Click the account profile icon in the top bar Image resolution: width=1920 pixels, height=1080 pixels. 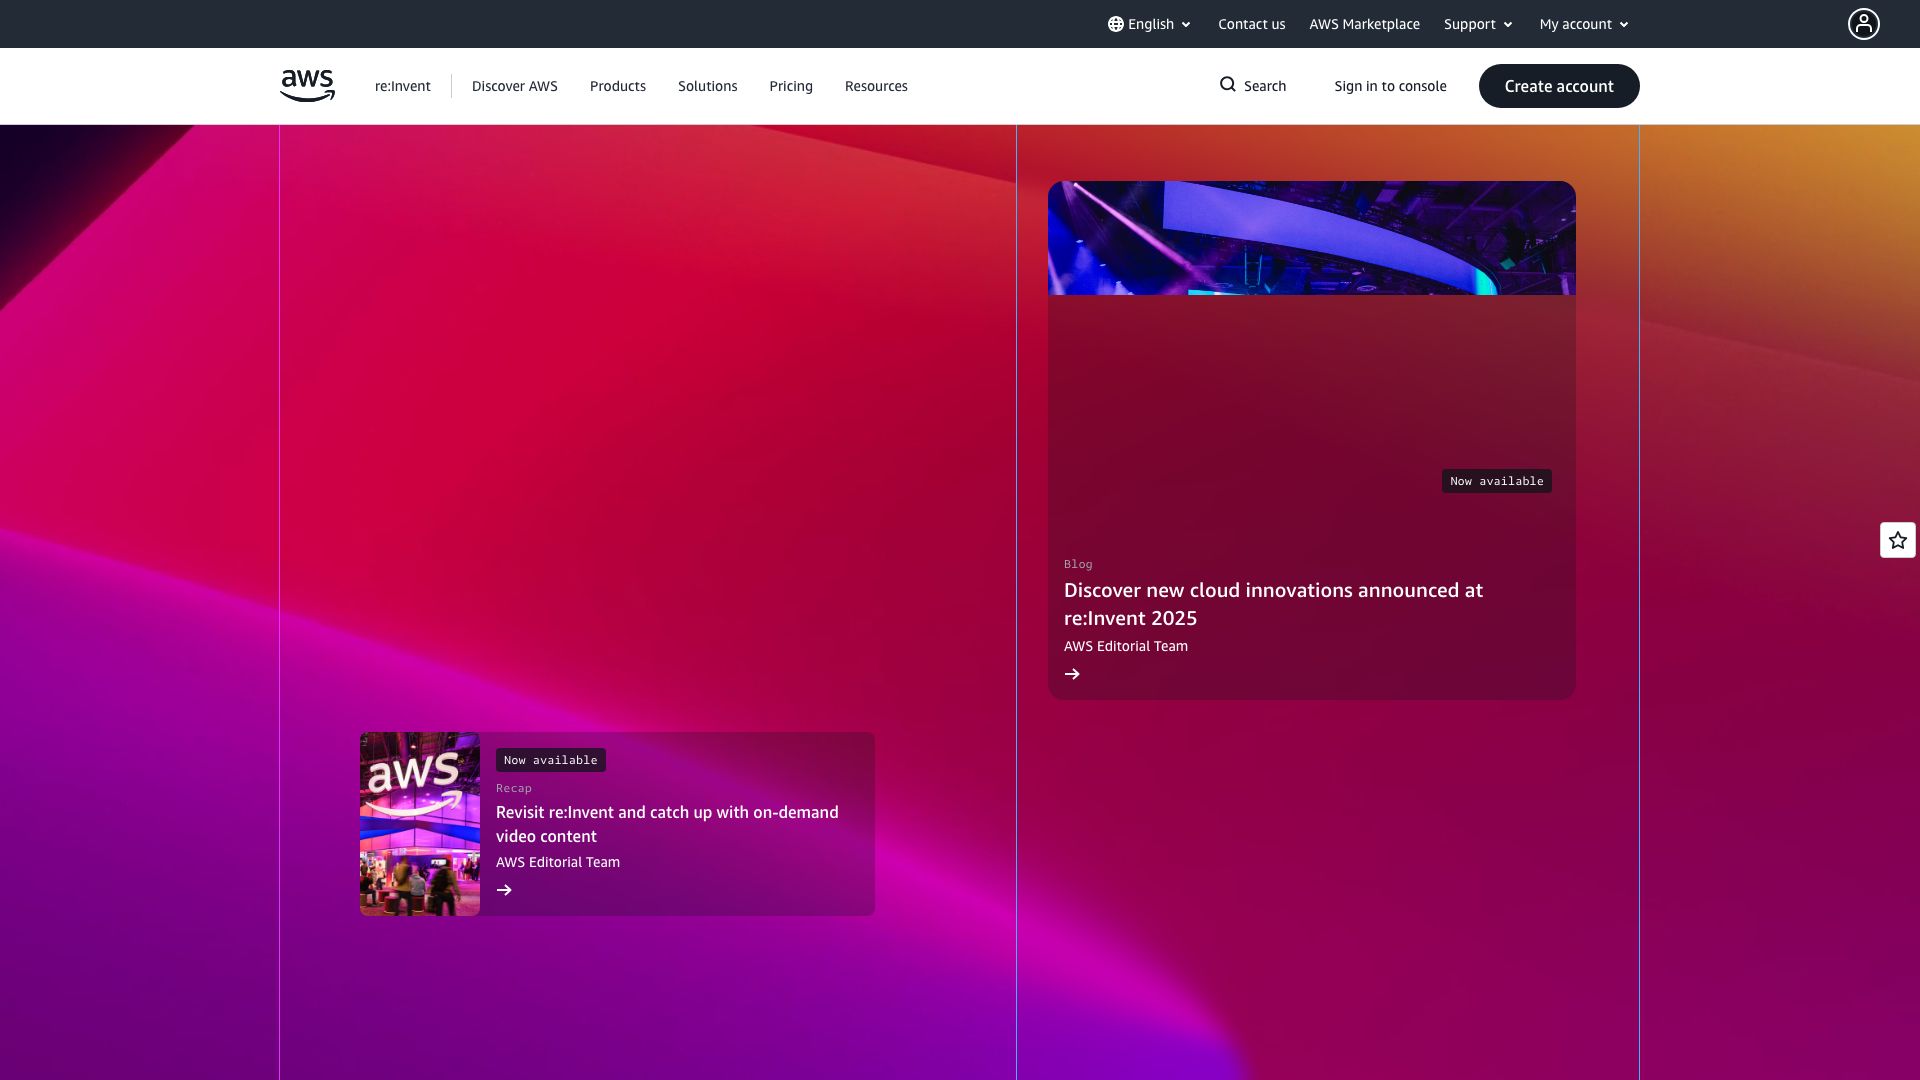pyautogui.click(x=1863, y=23)
